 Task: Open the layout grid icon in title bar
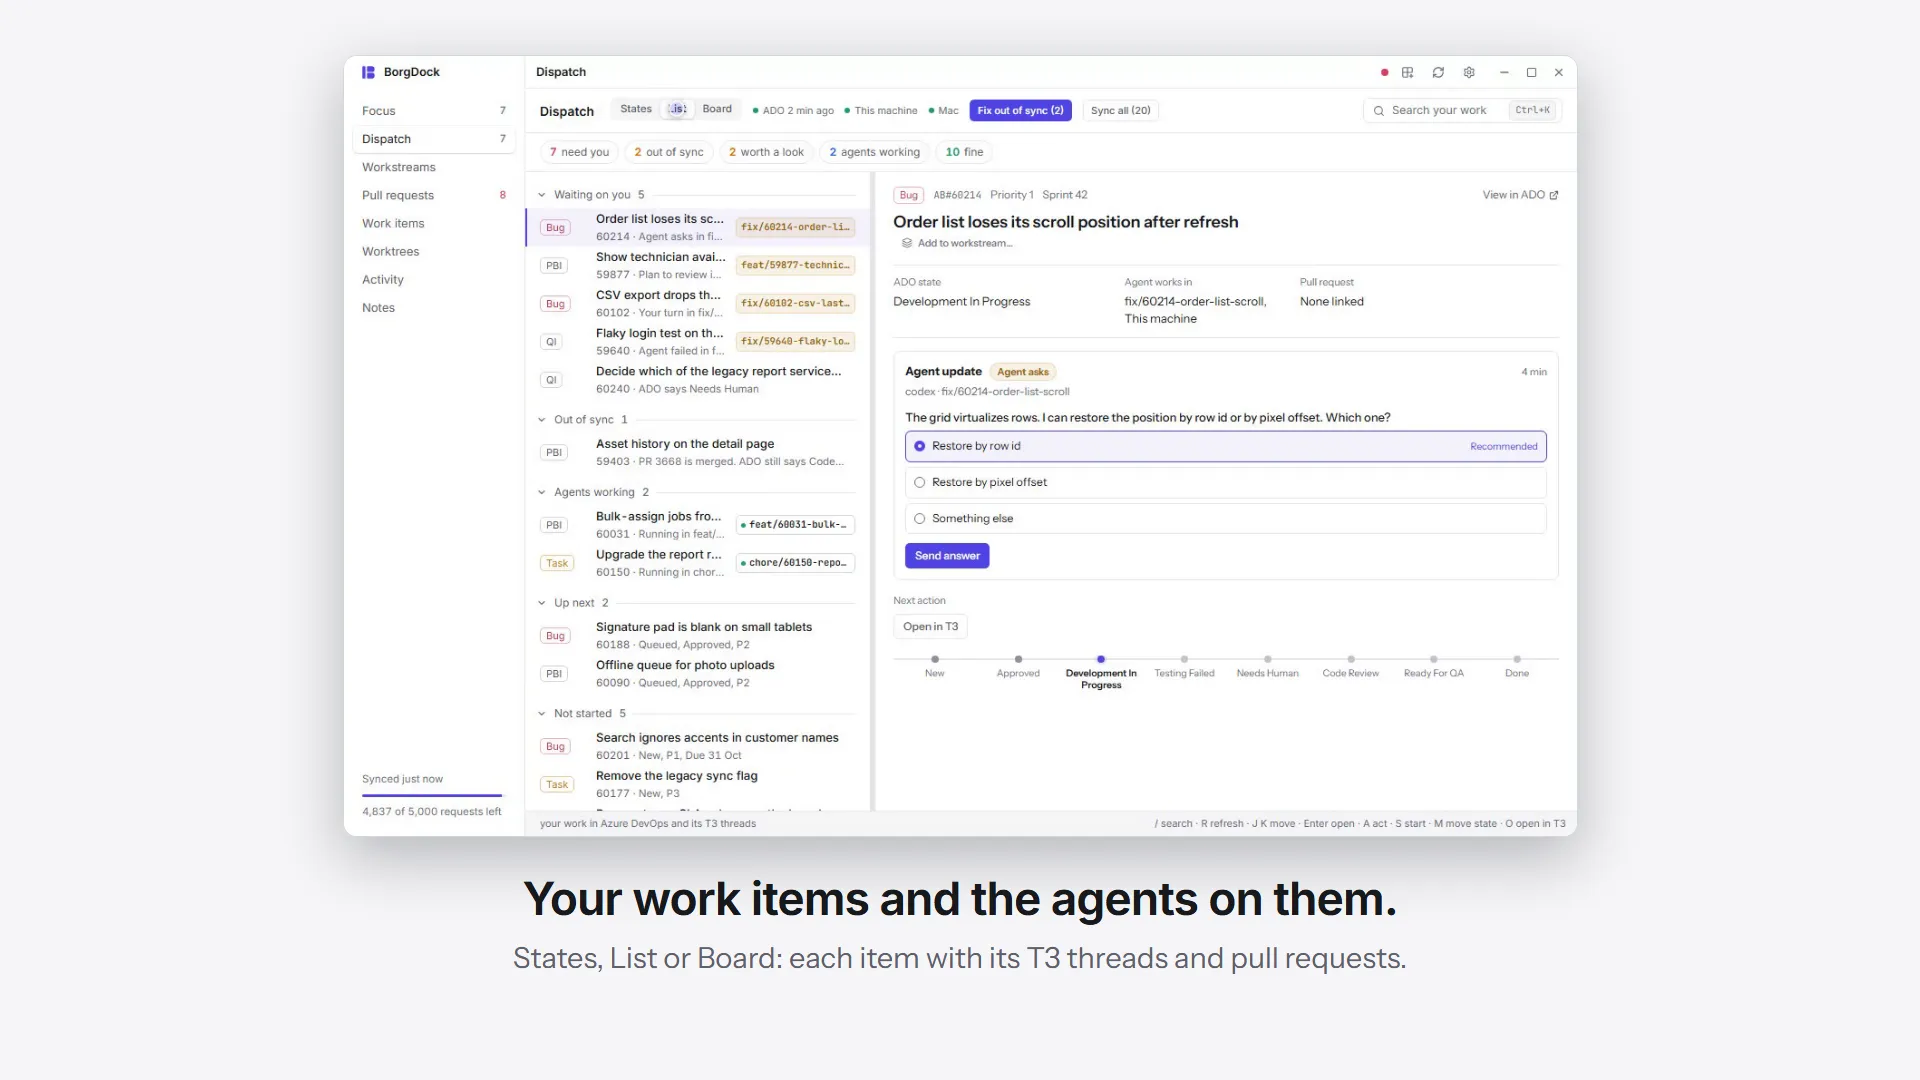[1407, 72]
